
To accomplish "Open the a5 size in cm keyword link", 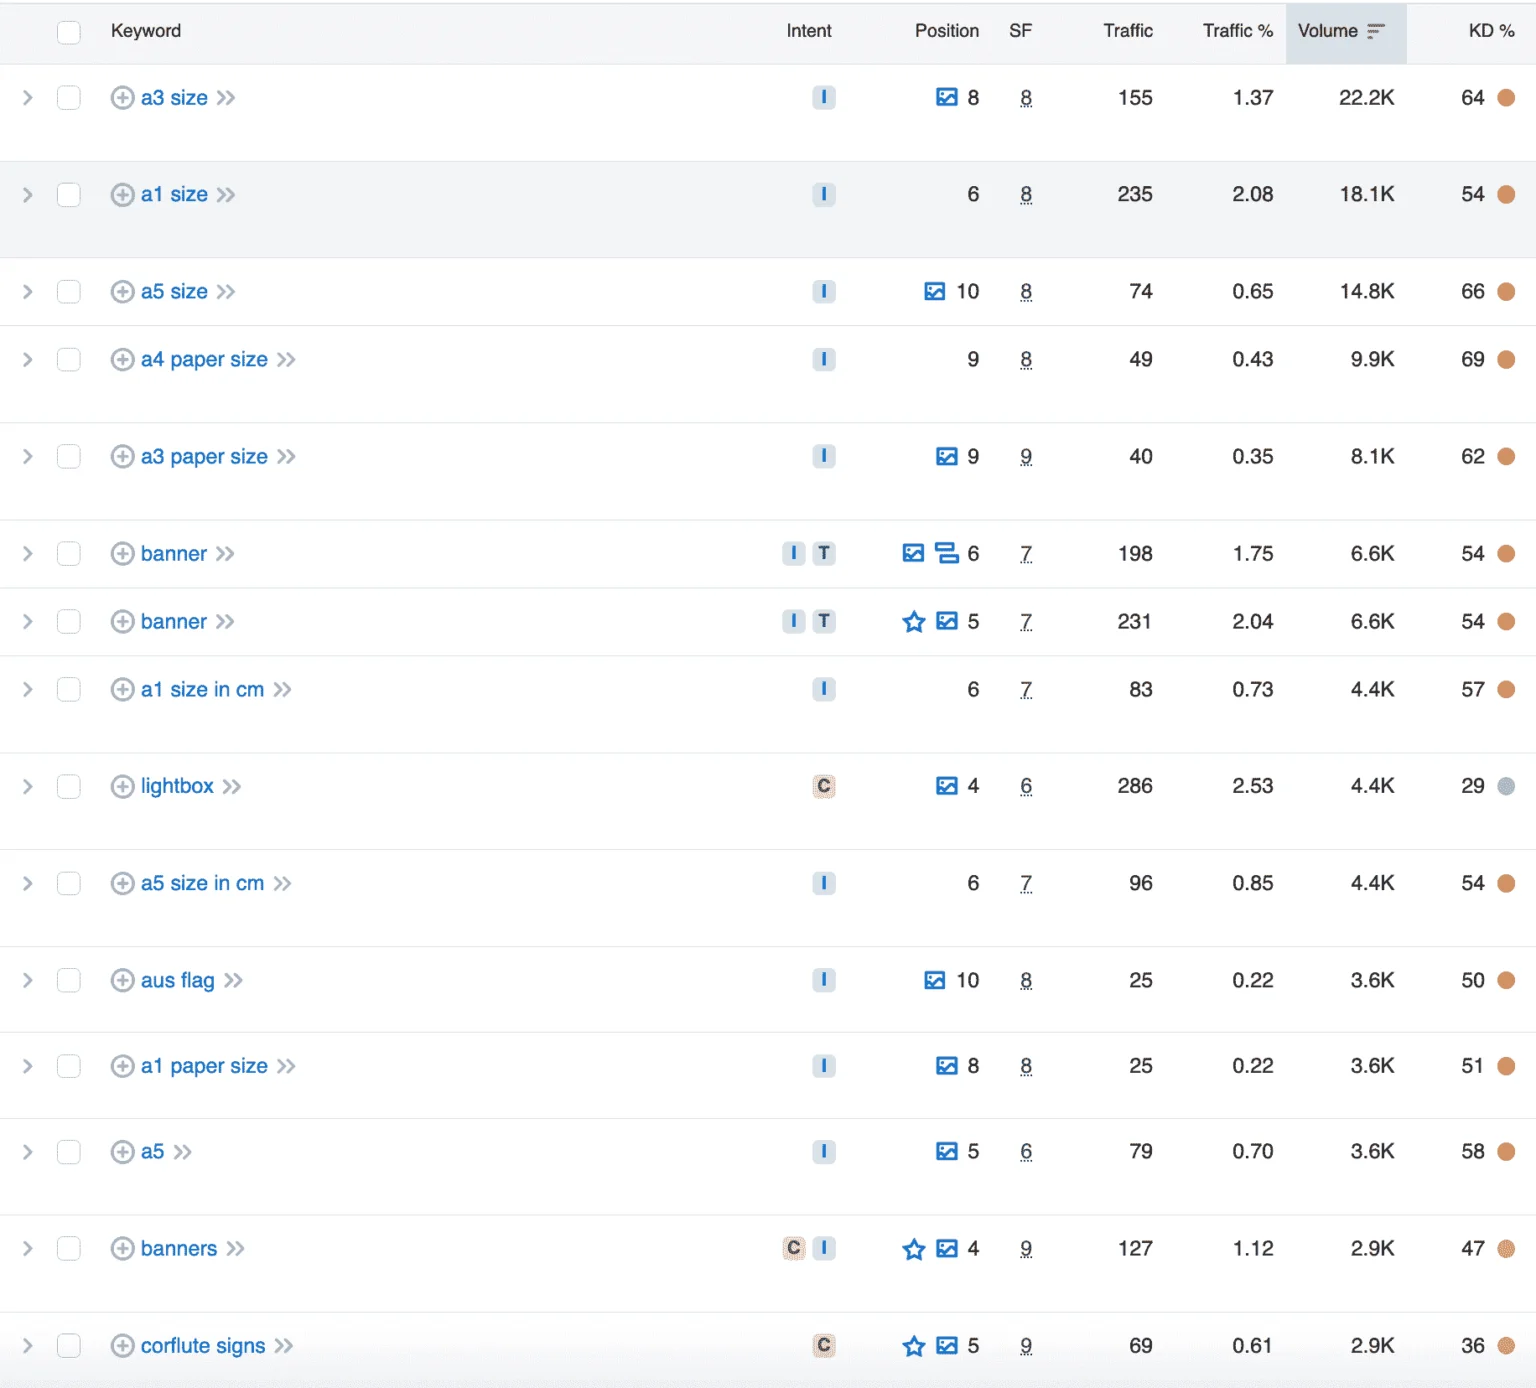I will 202,883.
